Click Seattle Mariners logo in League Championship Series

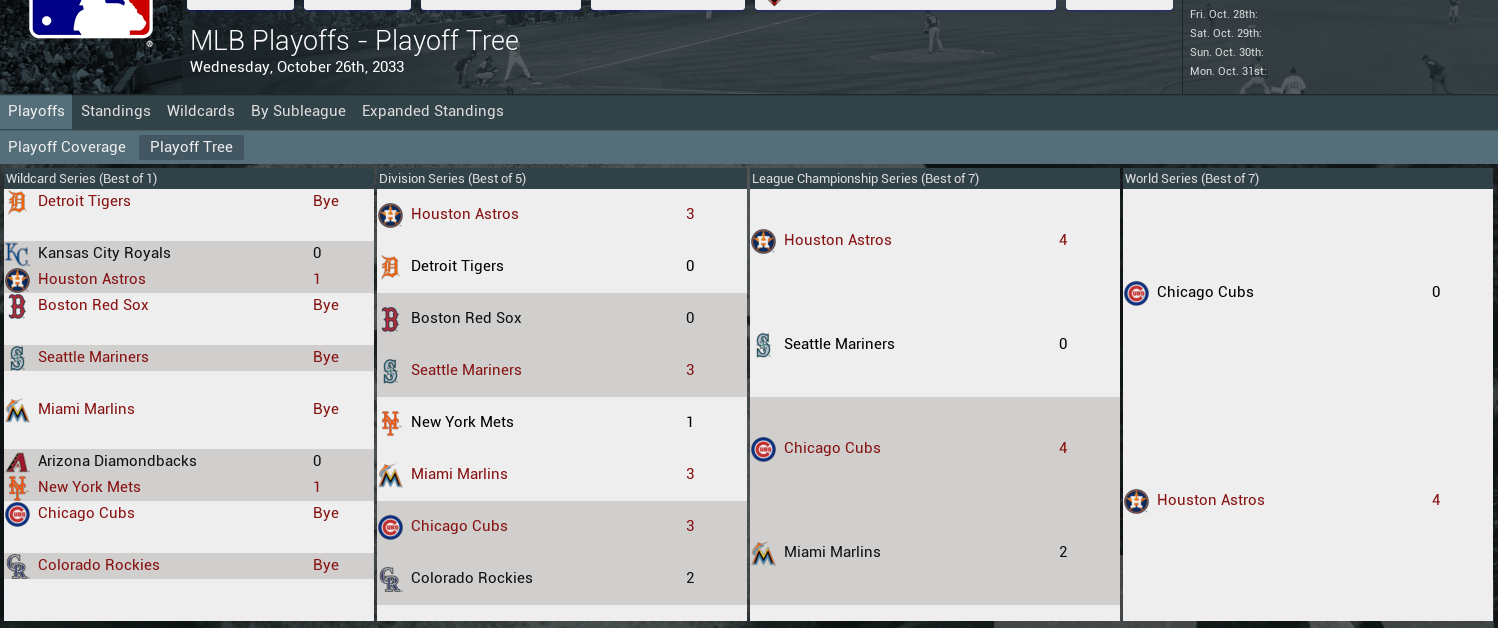pos(763,345)
